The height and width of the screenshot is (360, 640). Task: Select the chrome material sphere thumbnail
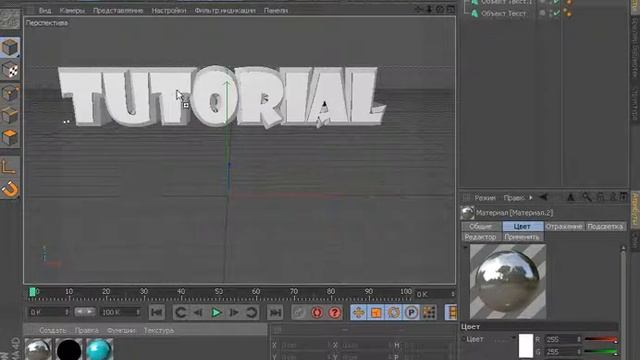[38, 349]
